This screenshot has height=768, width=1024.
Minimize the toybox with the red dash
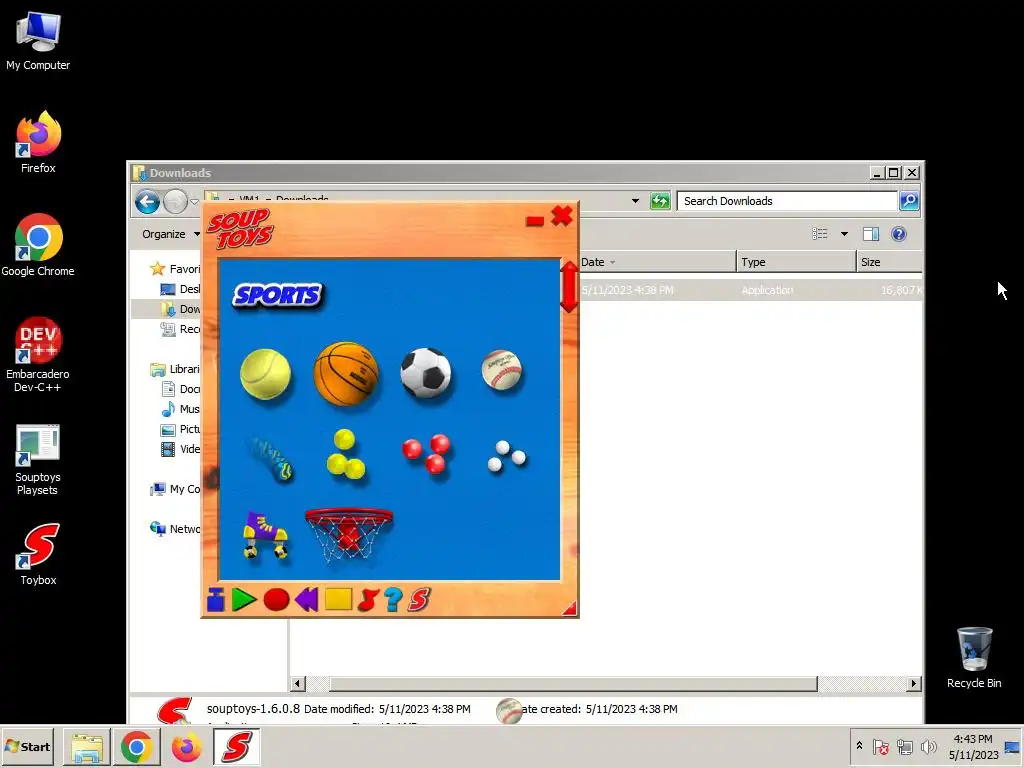[535, 221]
